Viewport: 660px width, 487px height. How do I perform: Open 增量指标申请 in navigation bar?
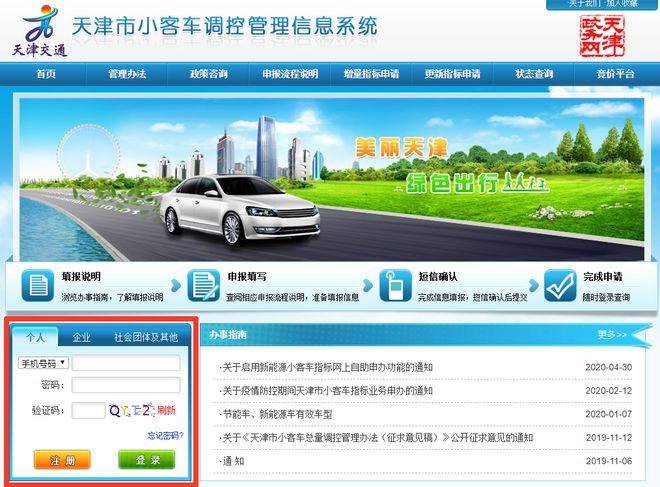tap(371, 74)
